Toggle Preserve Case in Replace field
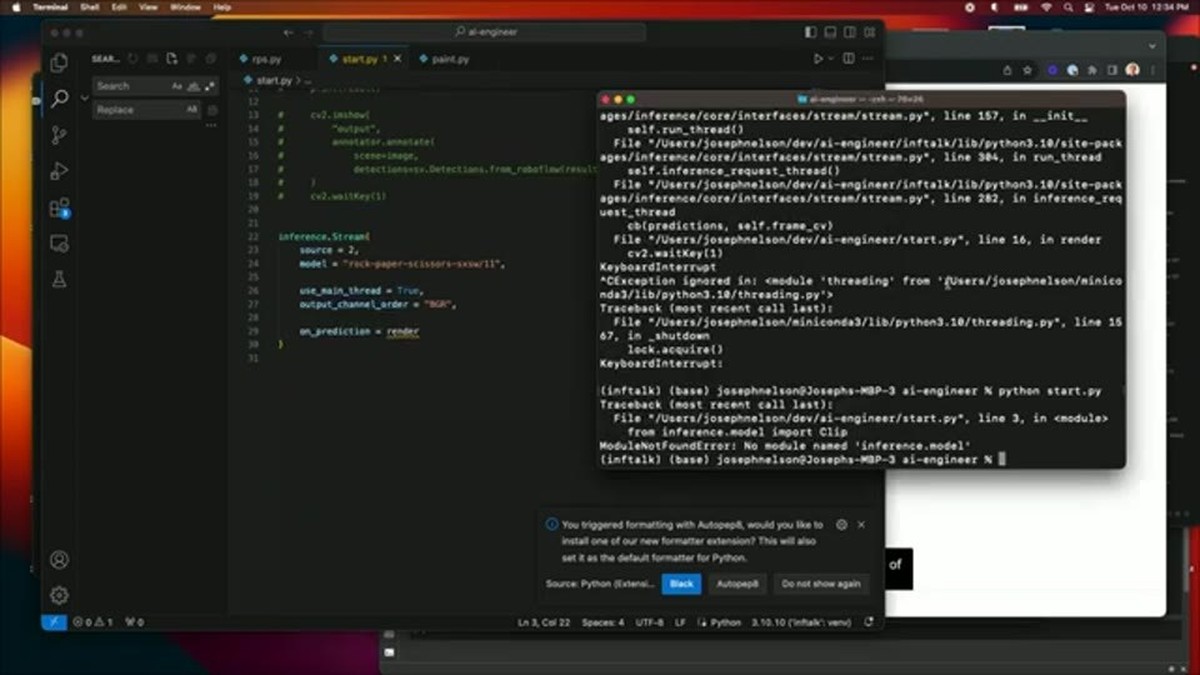1200x675 pixels. coord(192,110)
